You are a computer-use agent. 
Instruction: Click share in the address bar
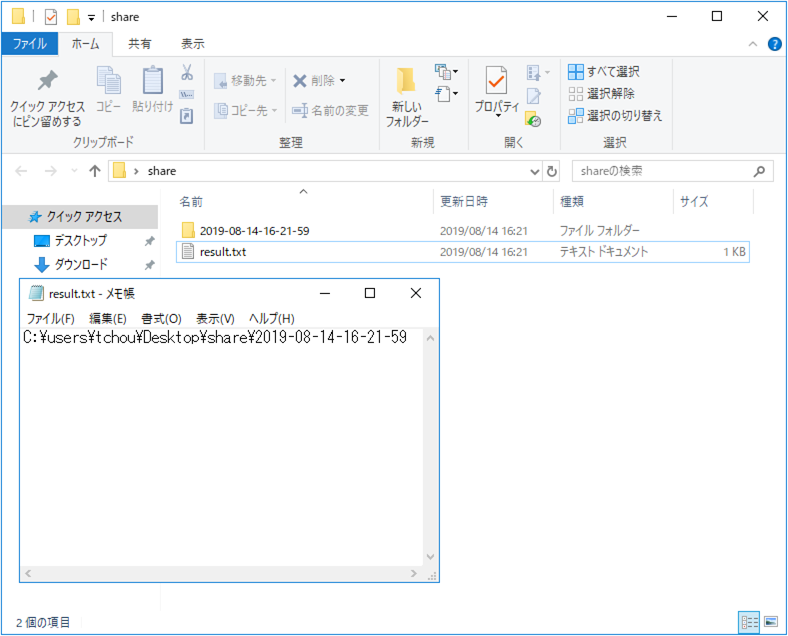[162, 171]
